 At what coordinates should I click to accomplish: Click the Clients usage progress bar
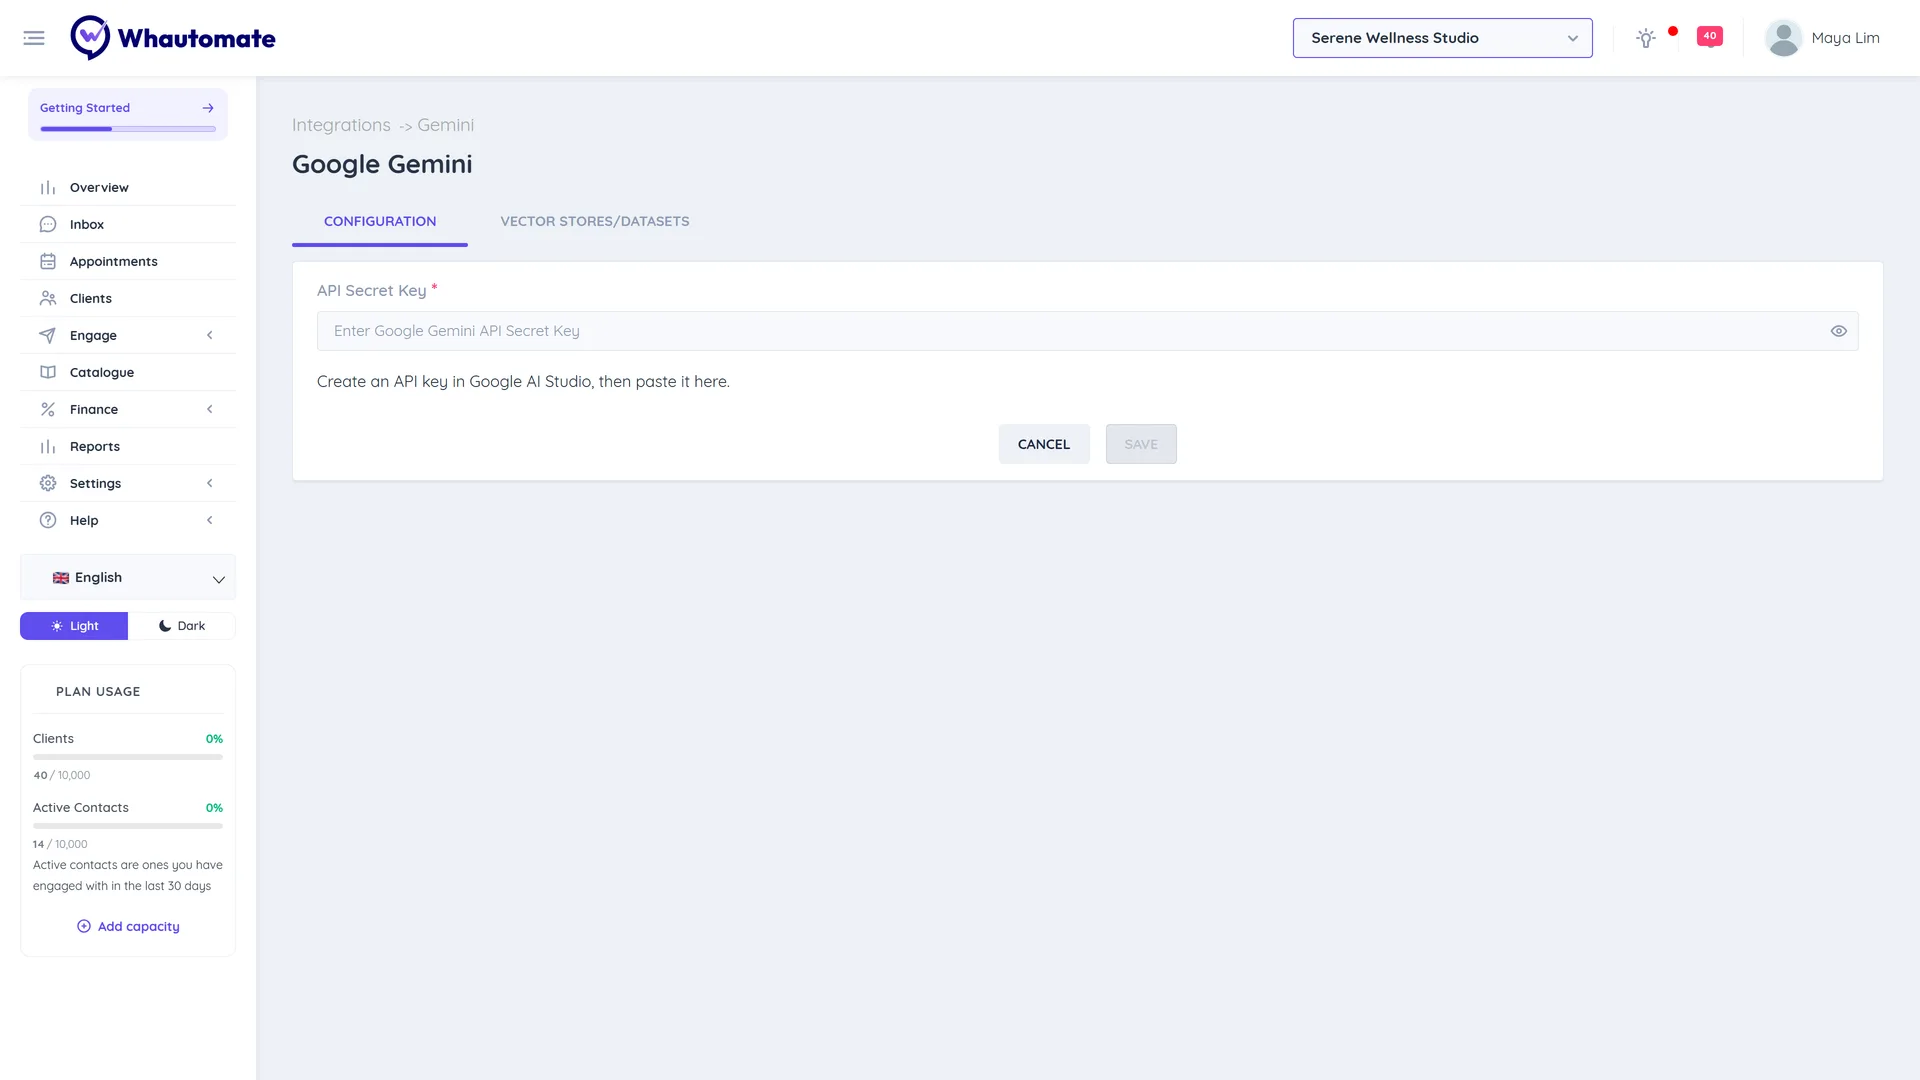click(x=128, y=757)
